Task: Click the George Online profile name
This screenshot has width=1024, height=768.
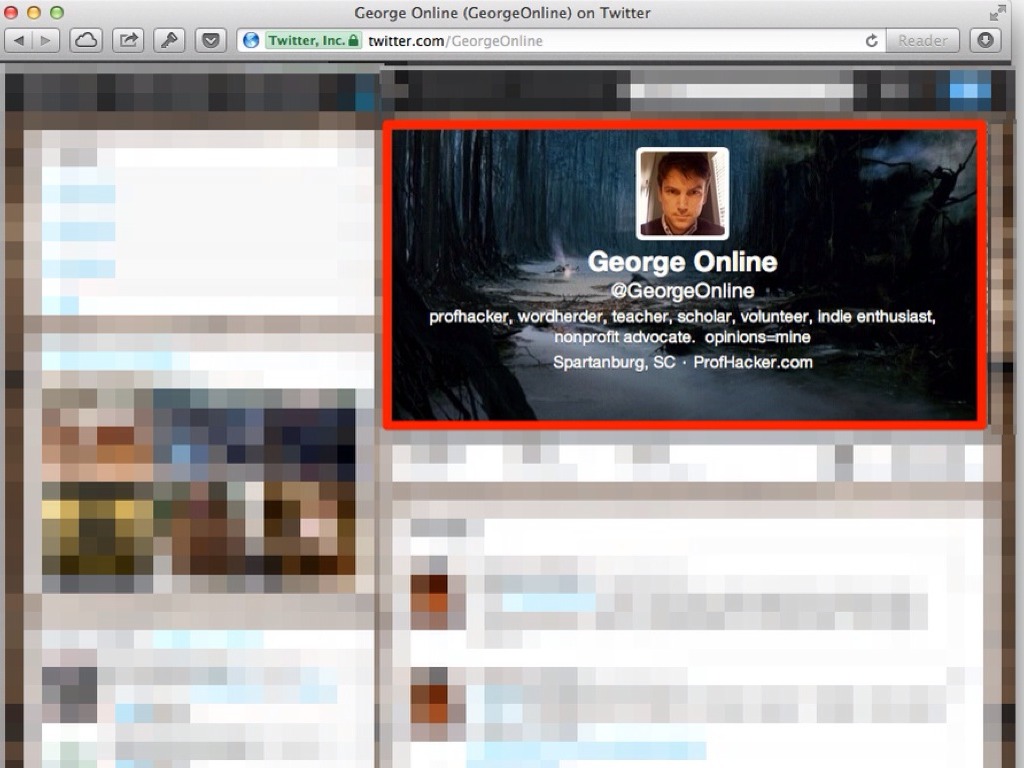Action: point(682,262)
